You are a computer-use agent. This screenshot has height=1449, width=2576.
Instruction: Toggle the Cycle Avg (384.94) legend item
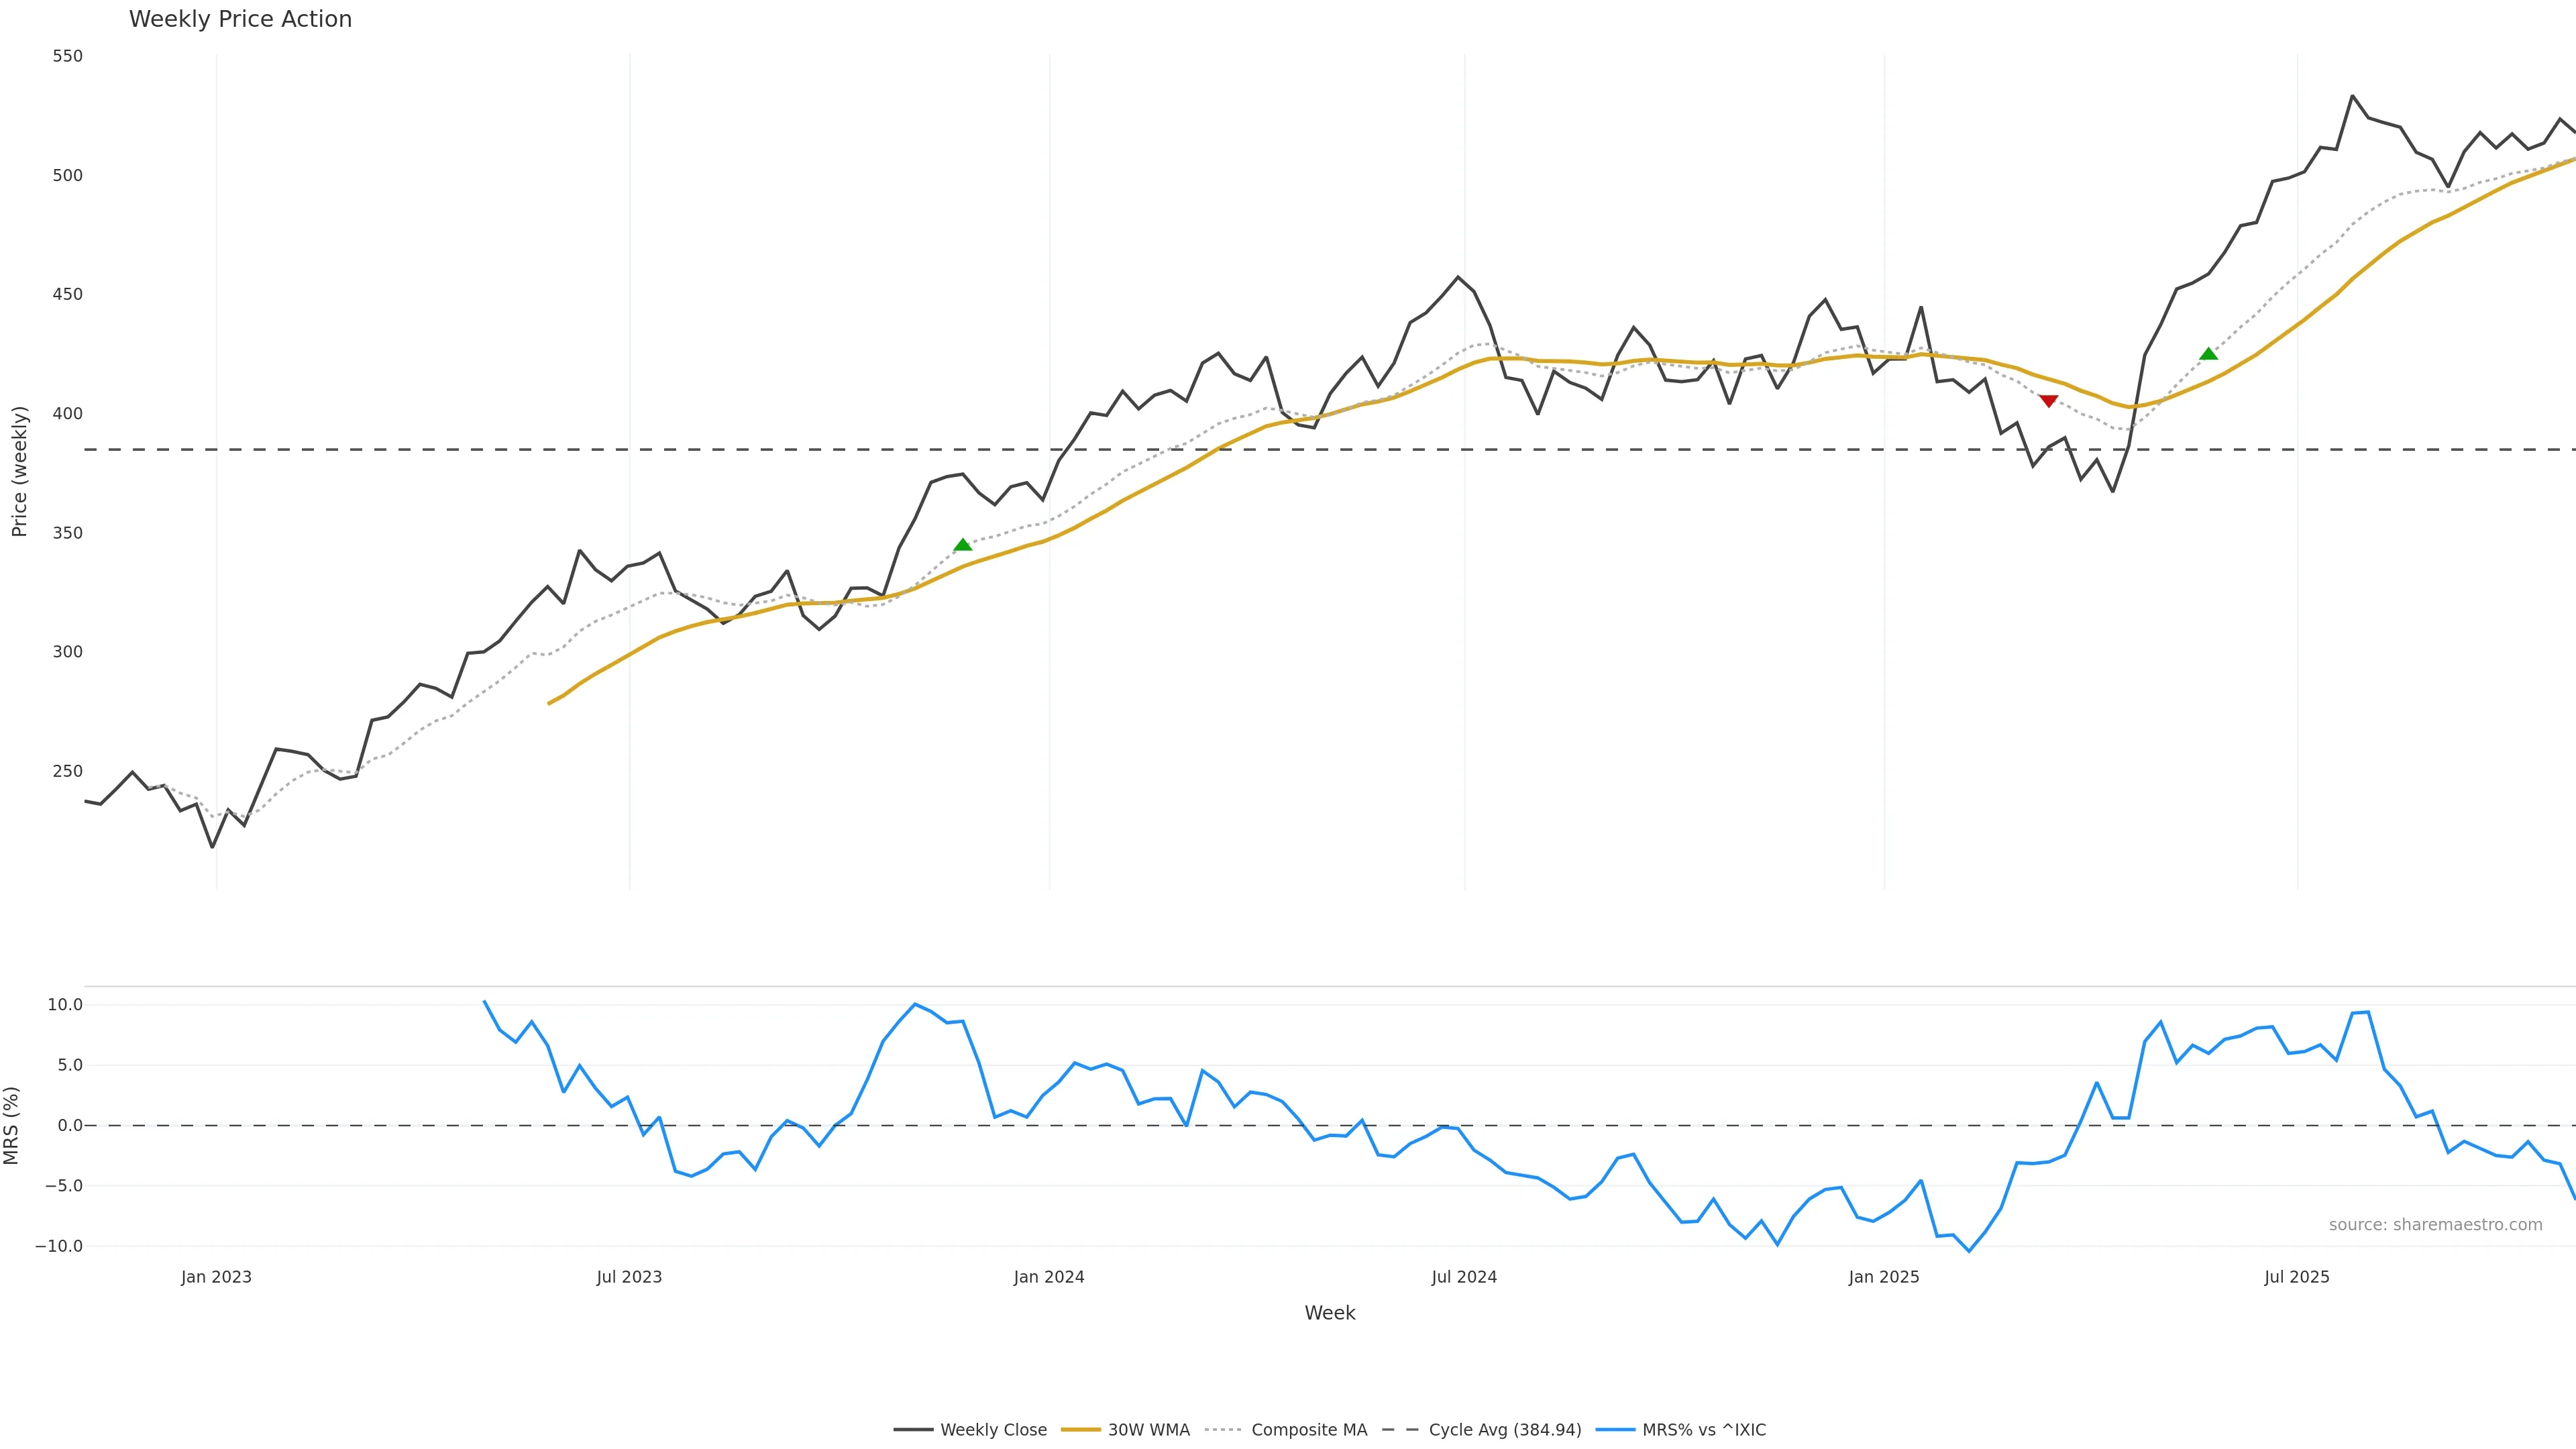(x=1504, y=1430)
